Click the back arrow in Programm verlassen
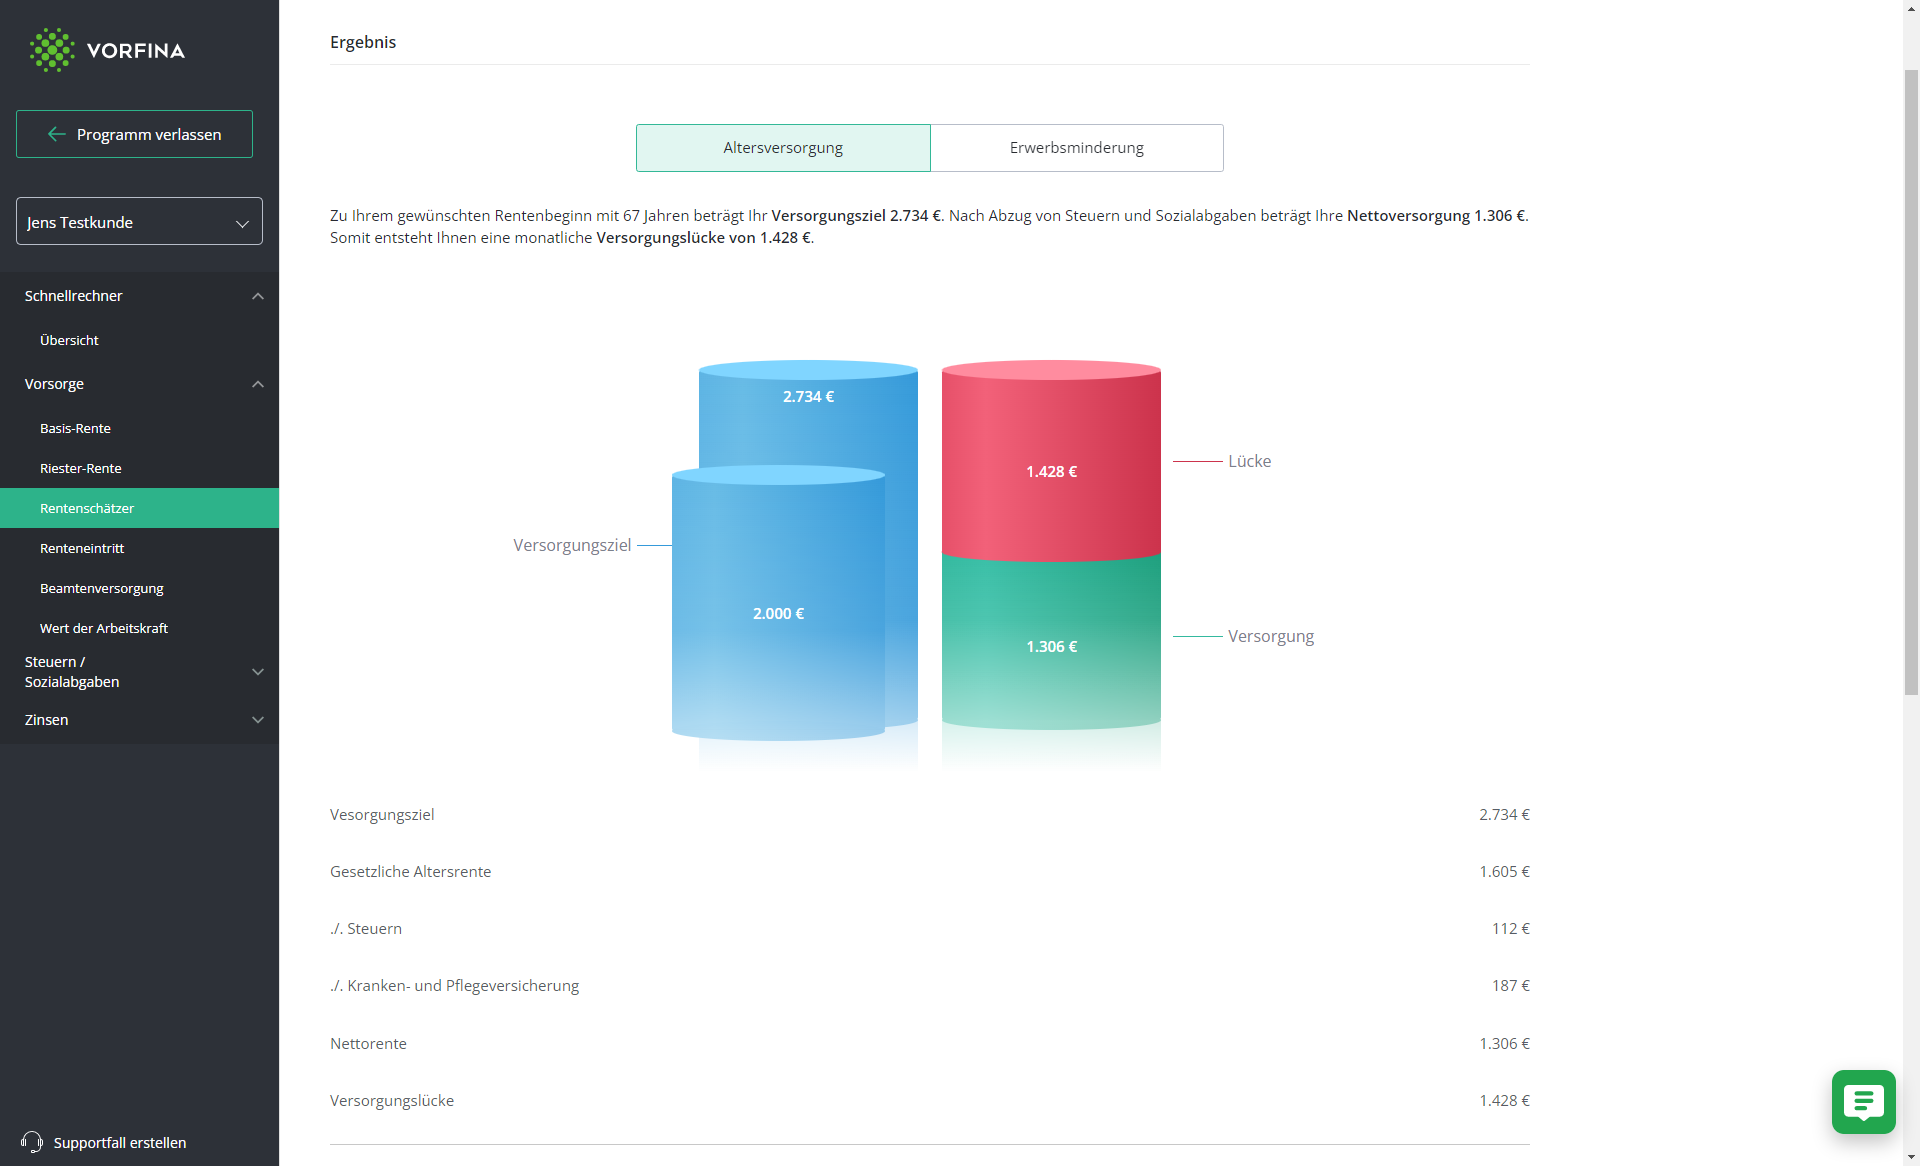The image size is (1920, 1166). (x=57, y=134)
